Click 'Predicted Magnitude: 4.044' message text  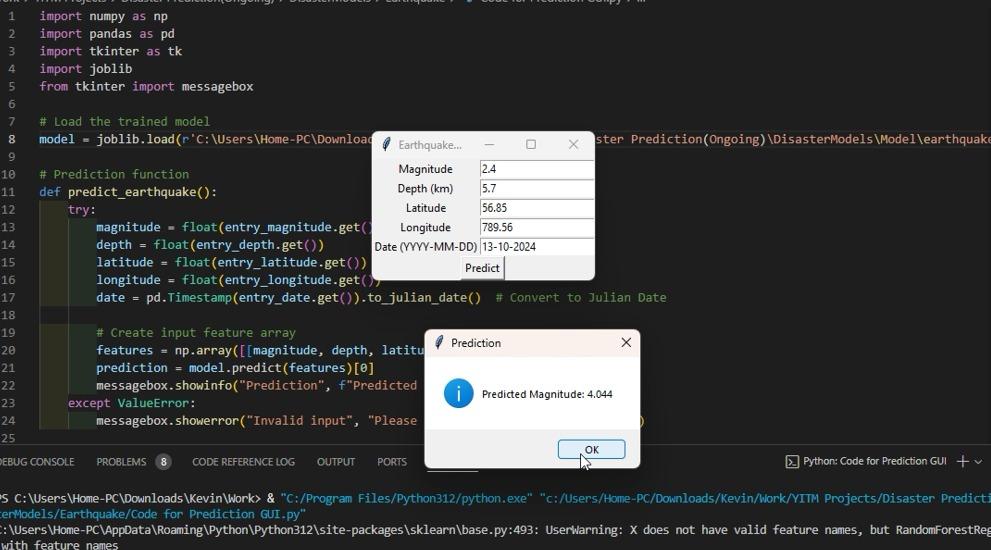pyautogui.click(x=547, y=394)
